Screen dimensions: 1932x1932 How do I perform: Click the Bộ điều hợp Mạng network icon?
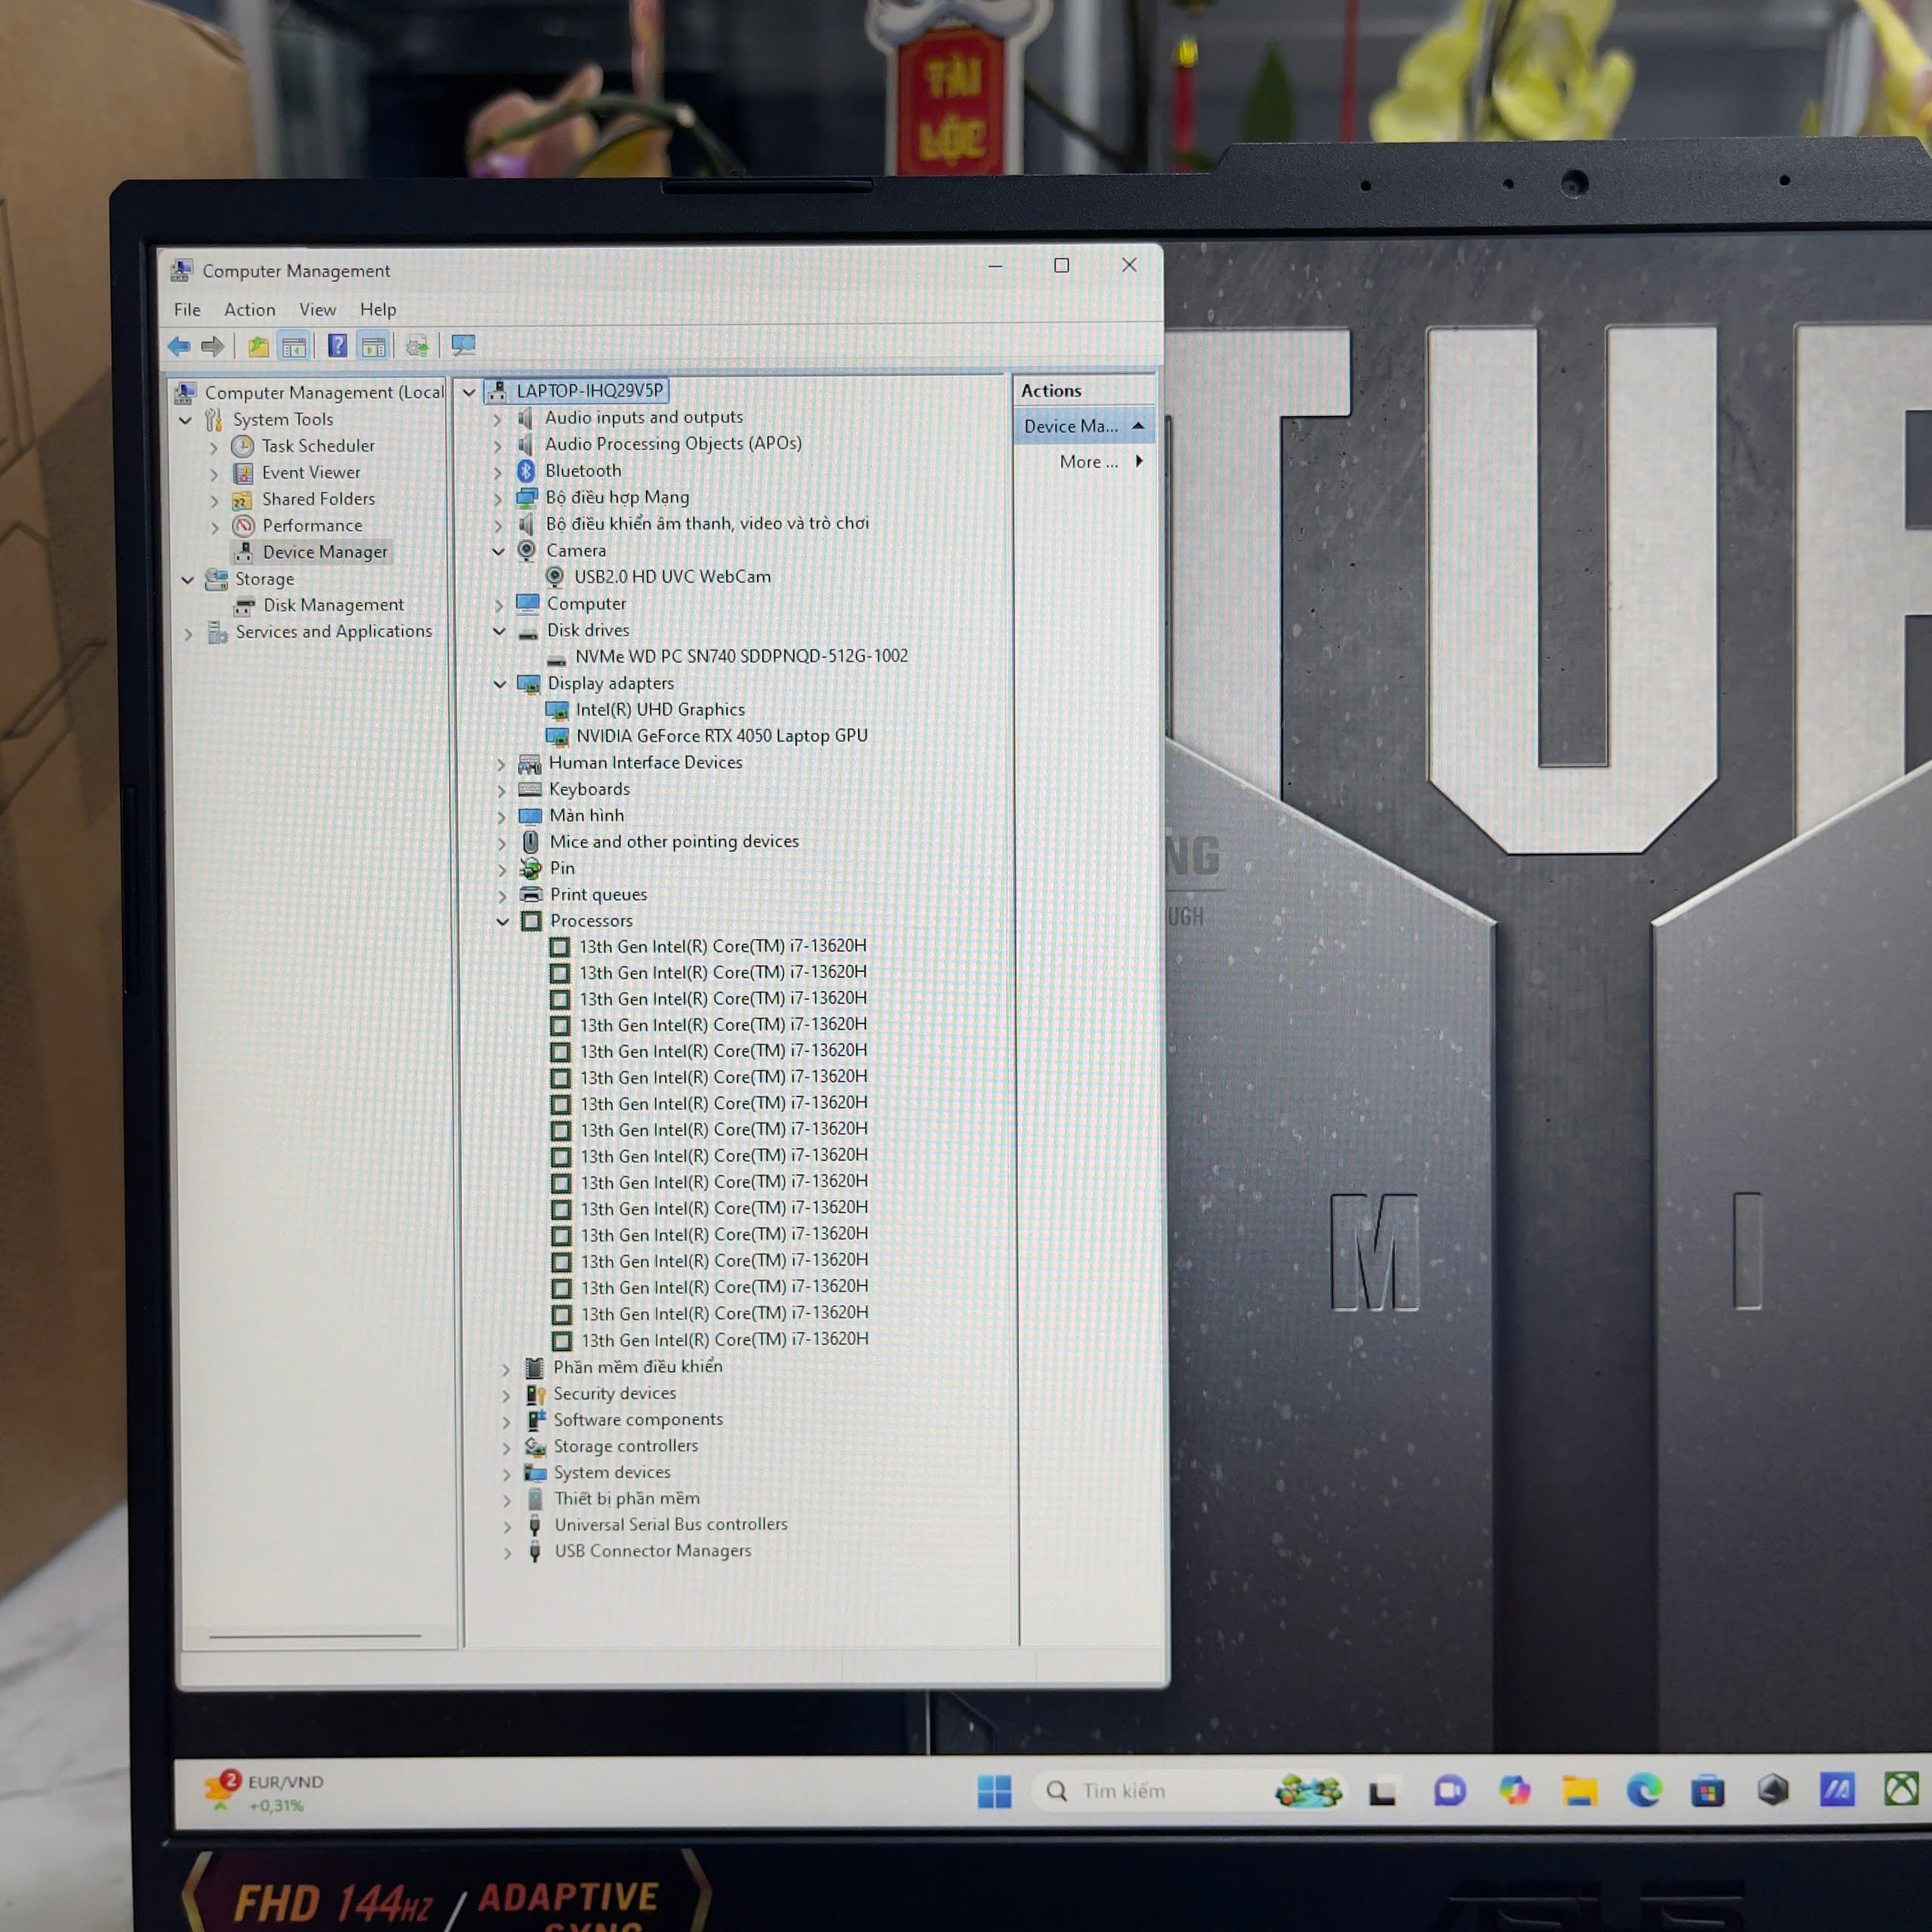click(527, 497)
